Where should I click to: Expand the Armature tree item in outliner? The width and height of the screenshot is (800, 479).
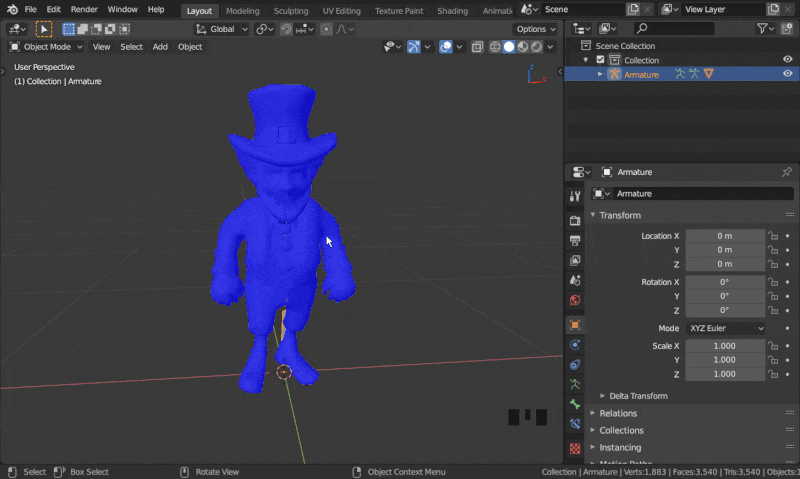[x=600, y=74]
